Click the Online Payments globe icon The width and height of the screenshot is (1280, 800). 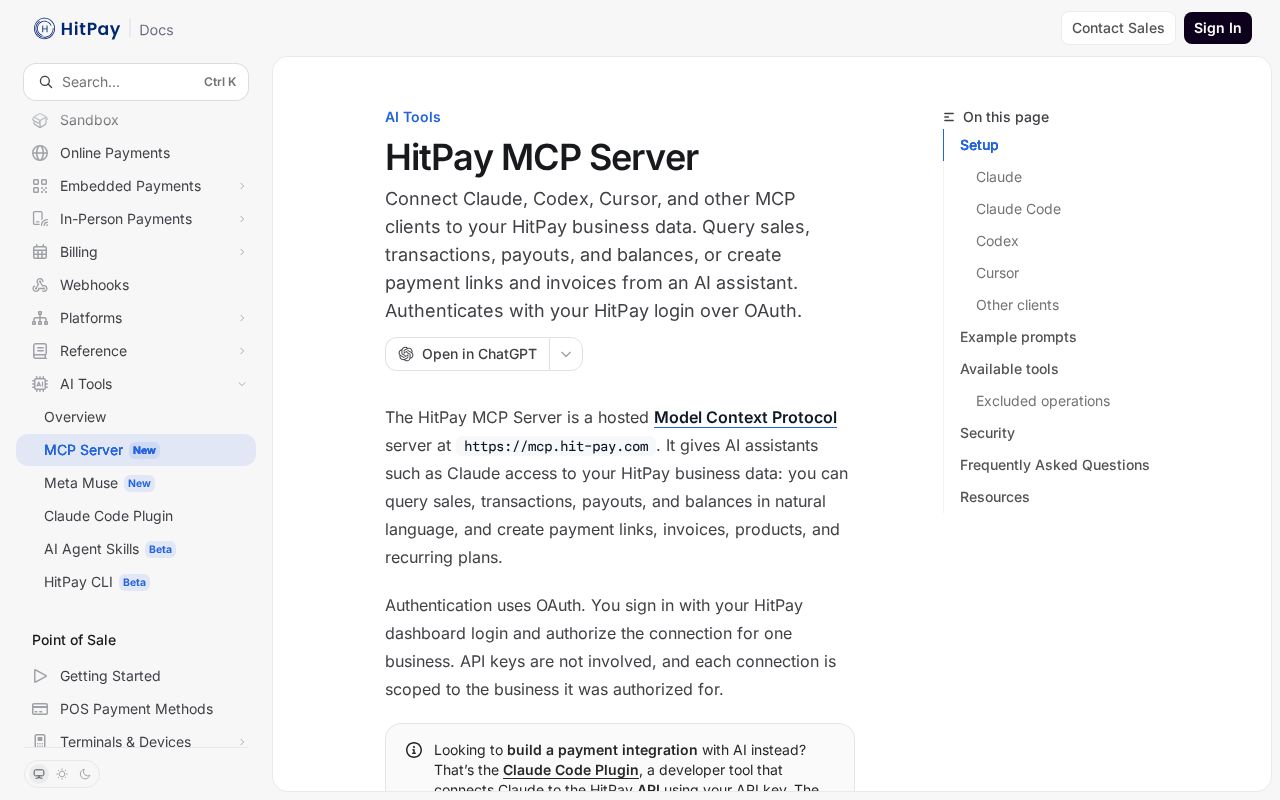[40, 153]
